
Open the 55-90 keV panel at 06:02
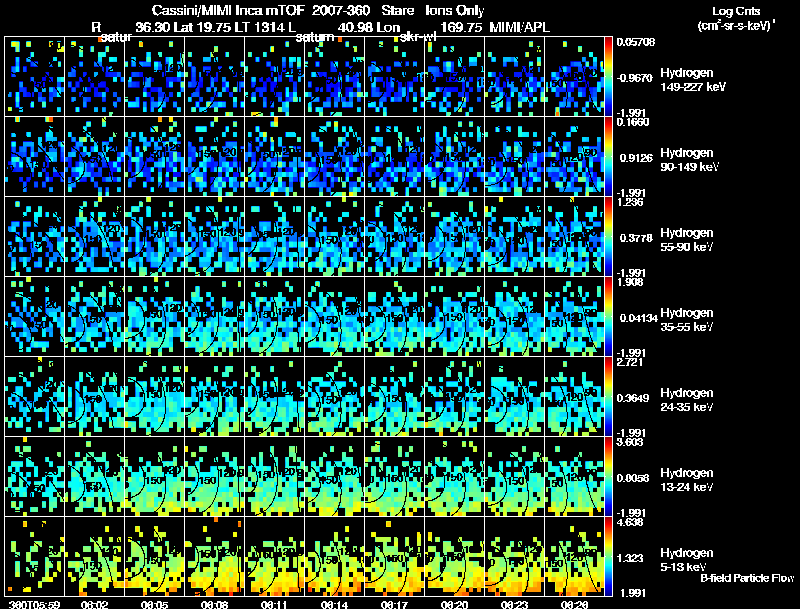coord(94,237)
